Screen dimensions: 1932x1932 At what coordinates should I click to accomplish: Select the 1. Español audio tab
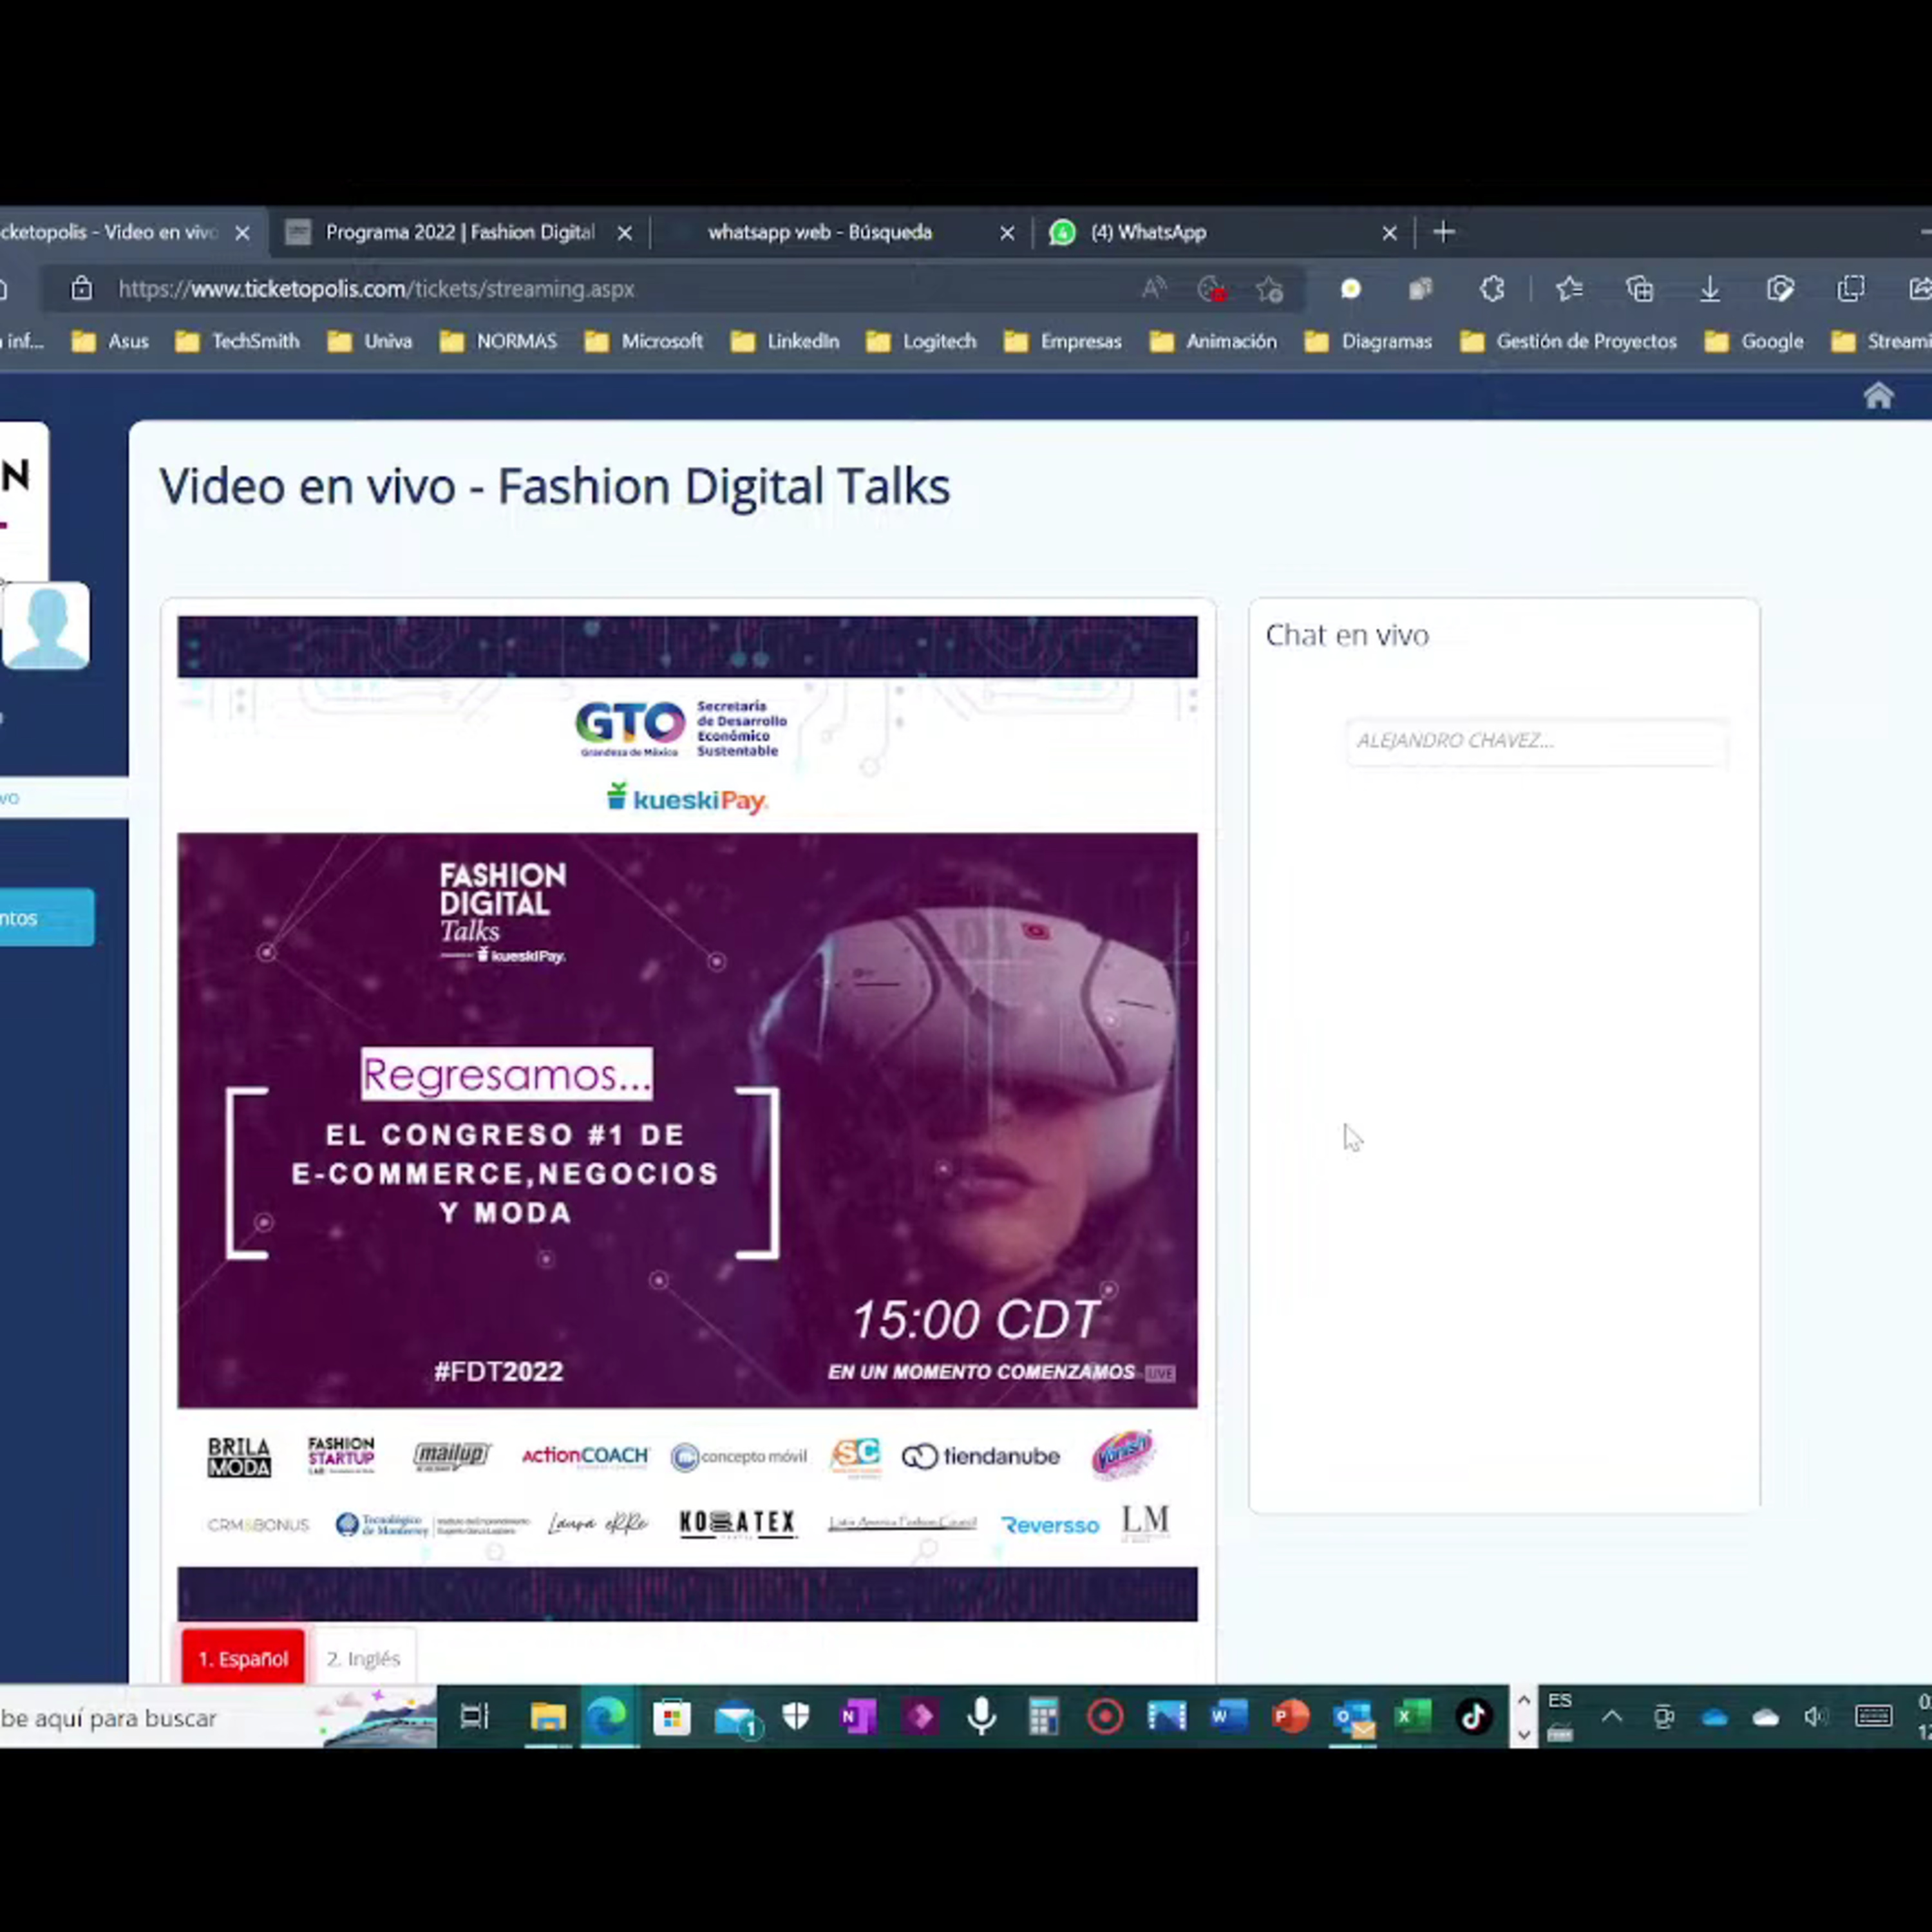click(x=243, y=1658)
